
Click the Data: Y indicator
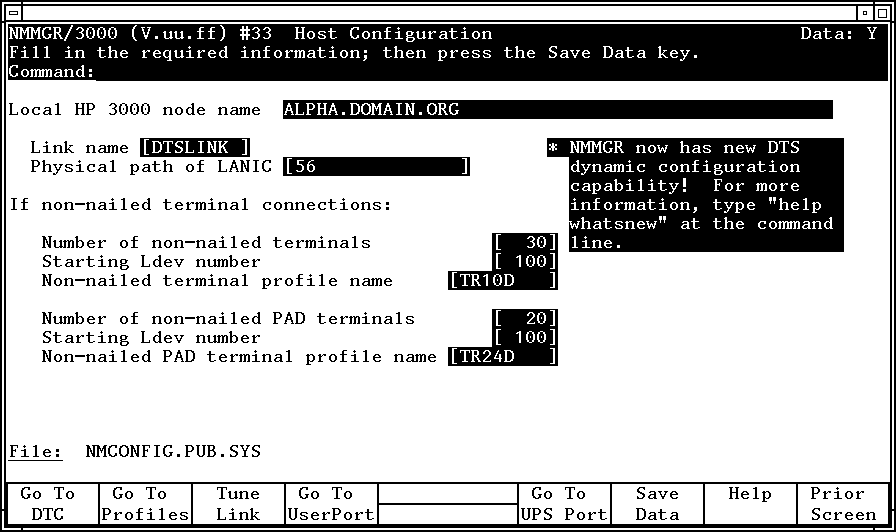(838, 34)
